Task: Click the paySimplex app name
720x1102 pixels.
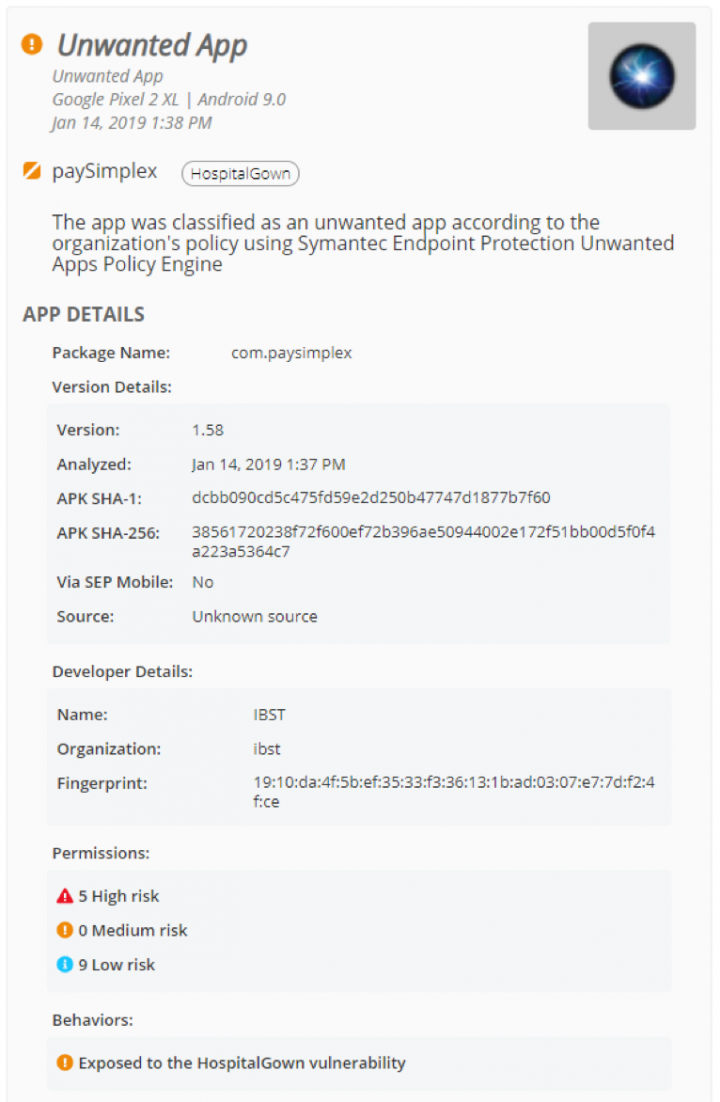Action: pos(105,171)
